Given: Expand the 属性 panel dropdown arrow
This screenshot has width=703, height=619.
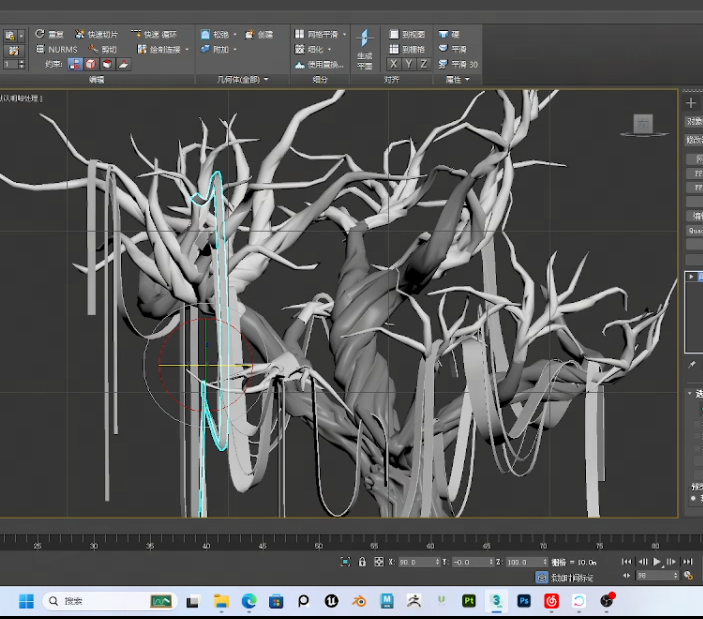Looking at the screenshot, I should 469,79.
